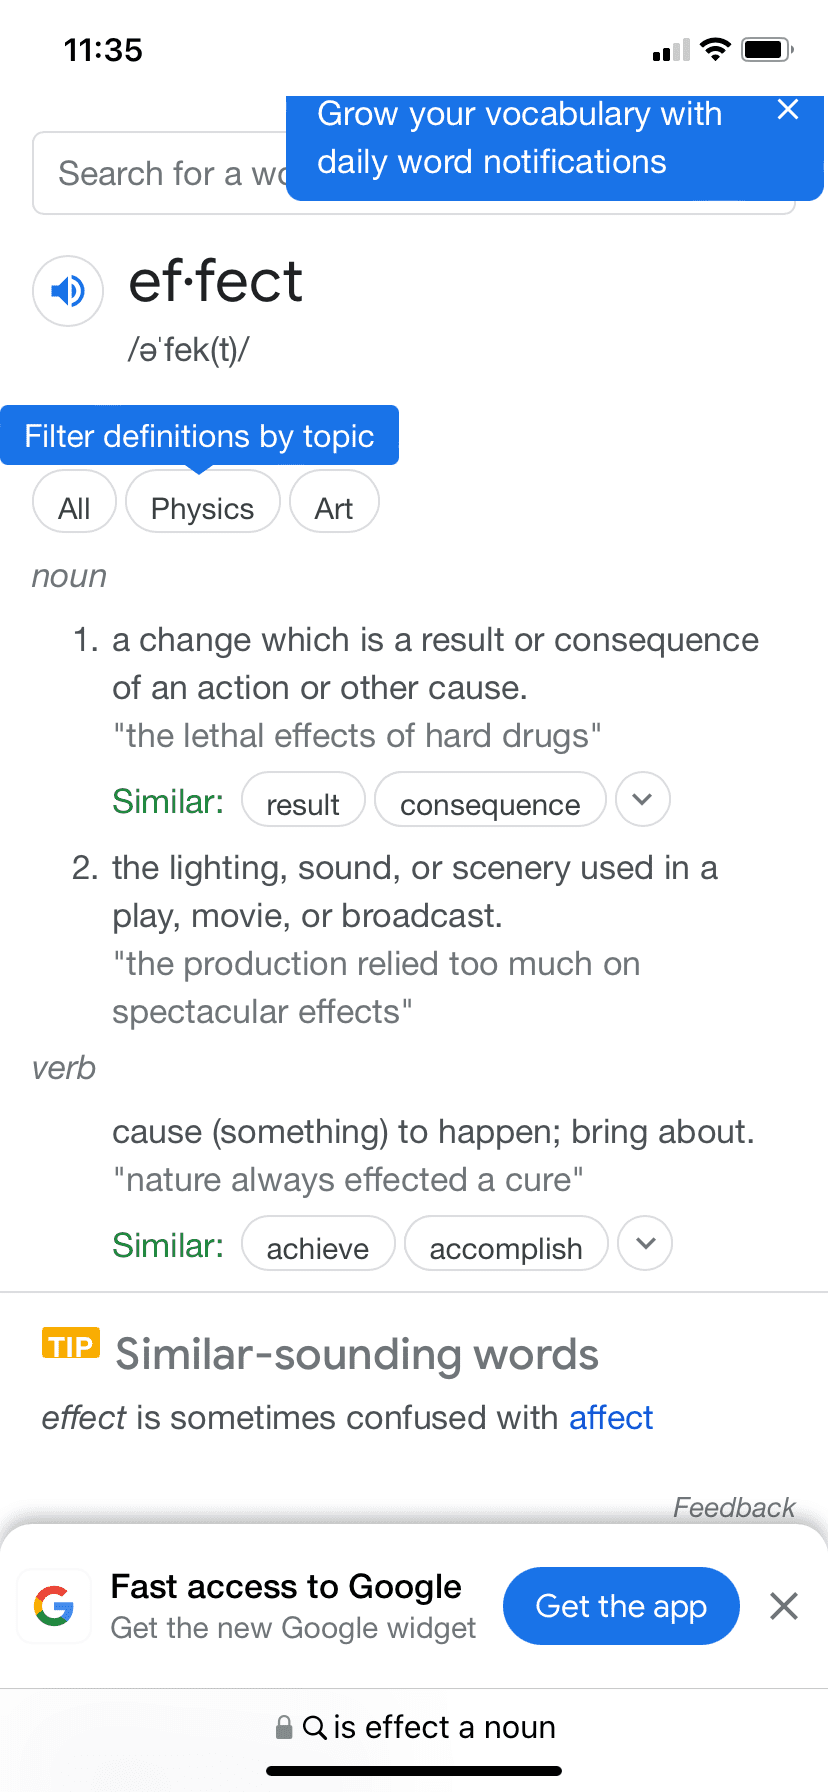
Task: Tap the 'Get the app' button
Action: coord(621,1606)
